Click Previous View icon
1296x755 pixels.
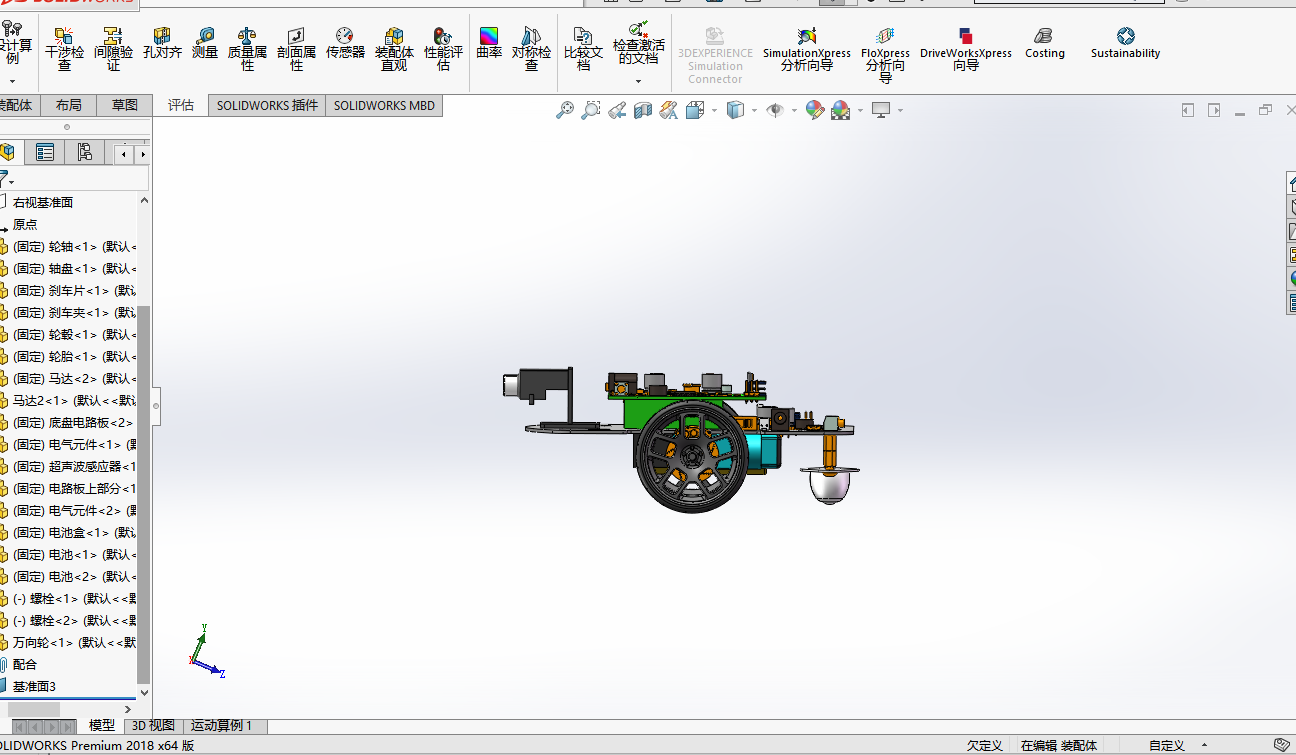point(617,110)
